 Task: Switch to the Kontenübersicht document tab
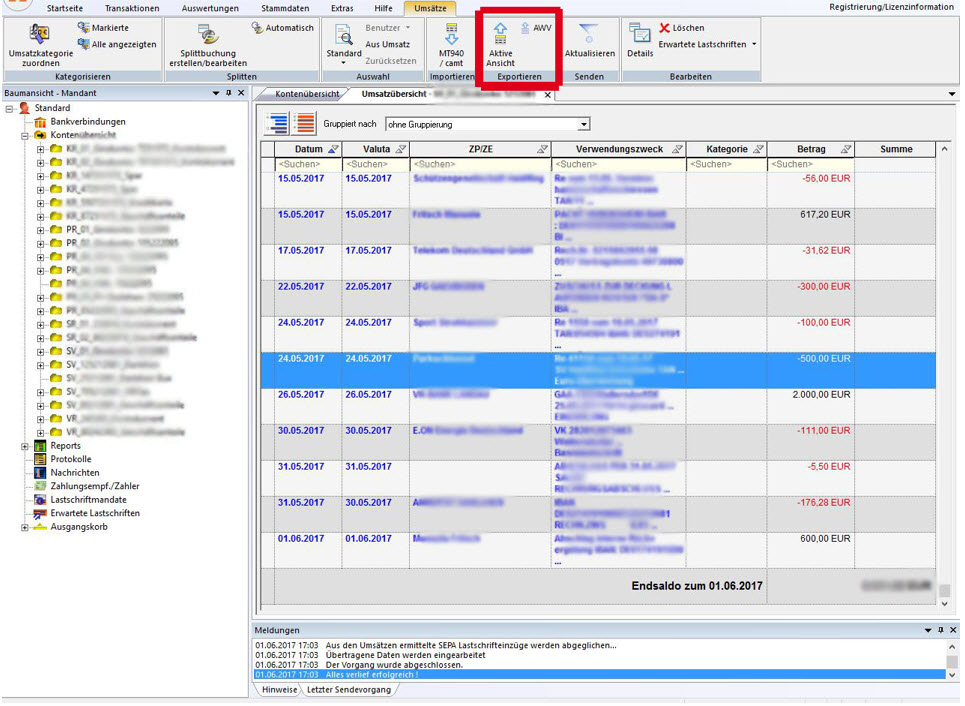[307, 94]
